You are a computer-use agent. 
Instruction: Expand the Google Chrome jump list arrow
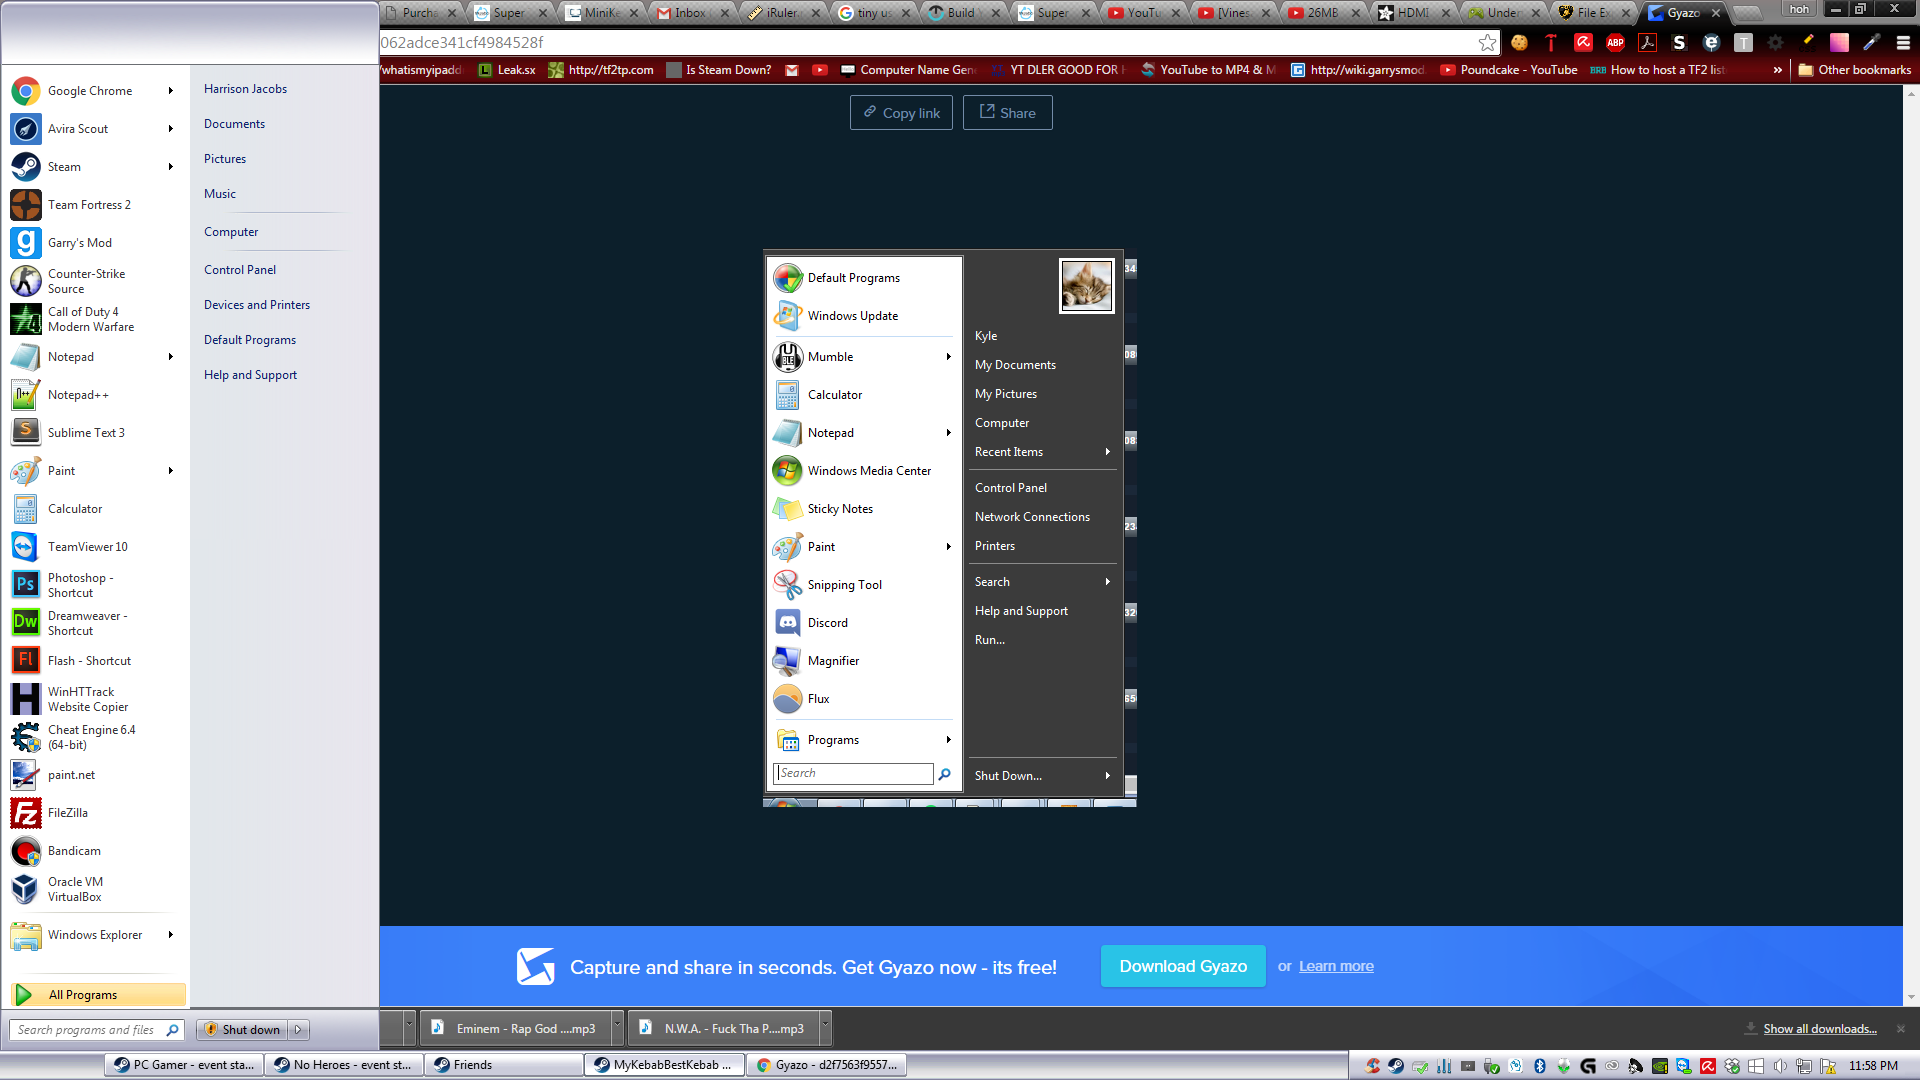(171, 91)
